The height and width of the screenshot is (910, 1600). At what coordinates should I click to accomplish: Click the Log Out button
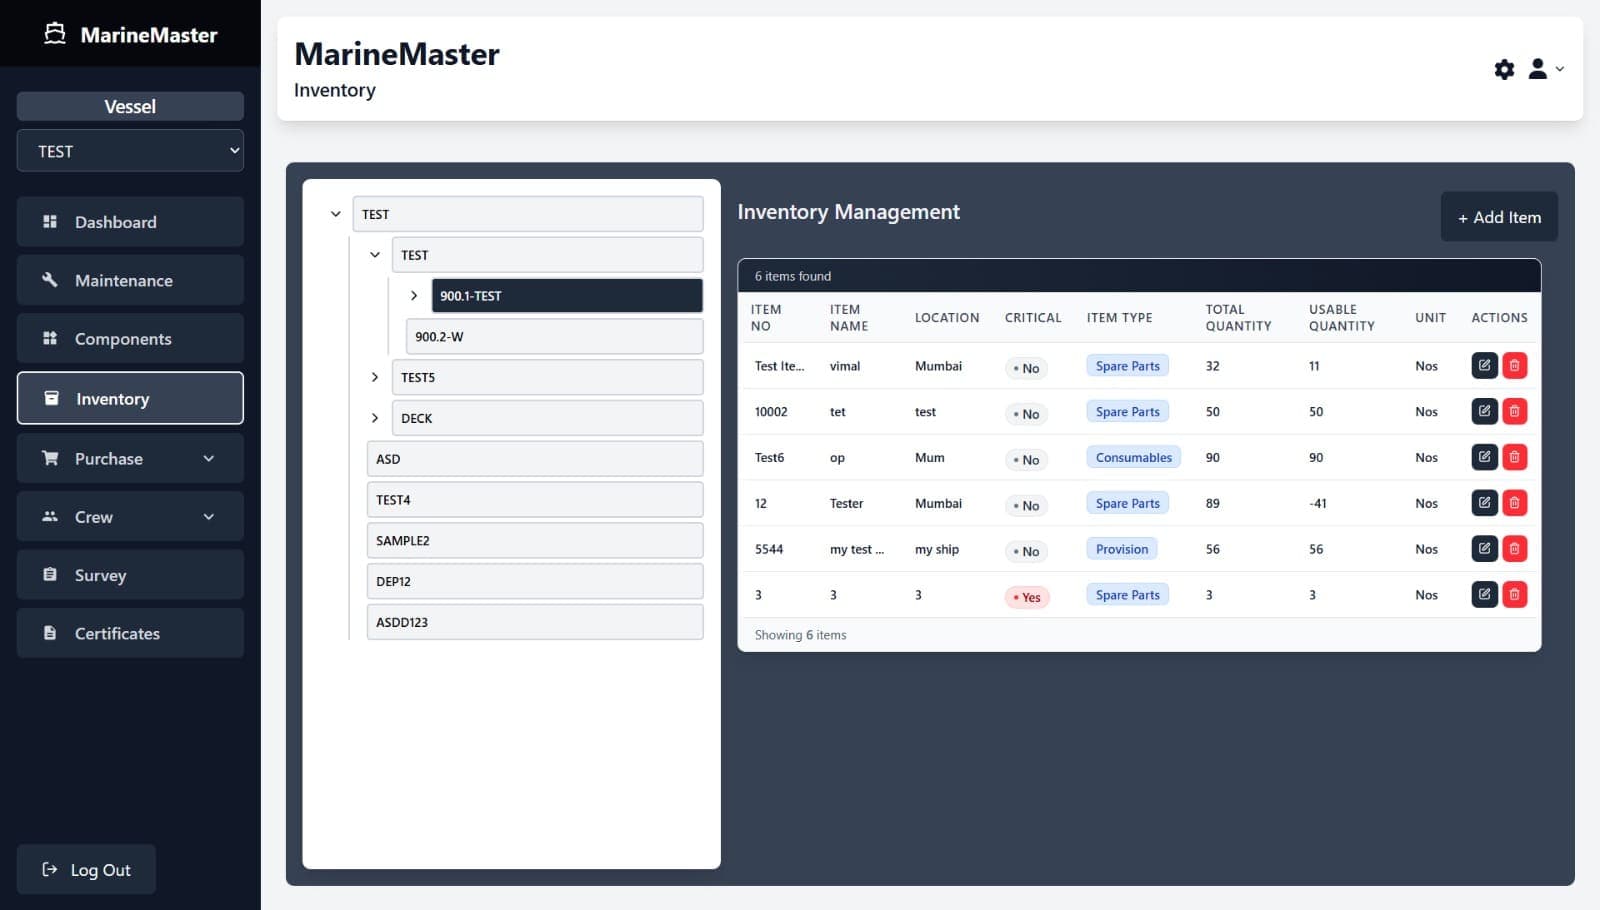pos(86,869)
